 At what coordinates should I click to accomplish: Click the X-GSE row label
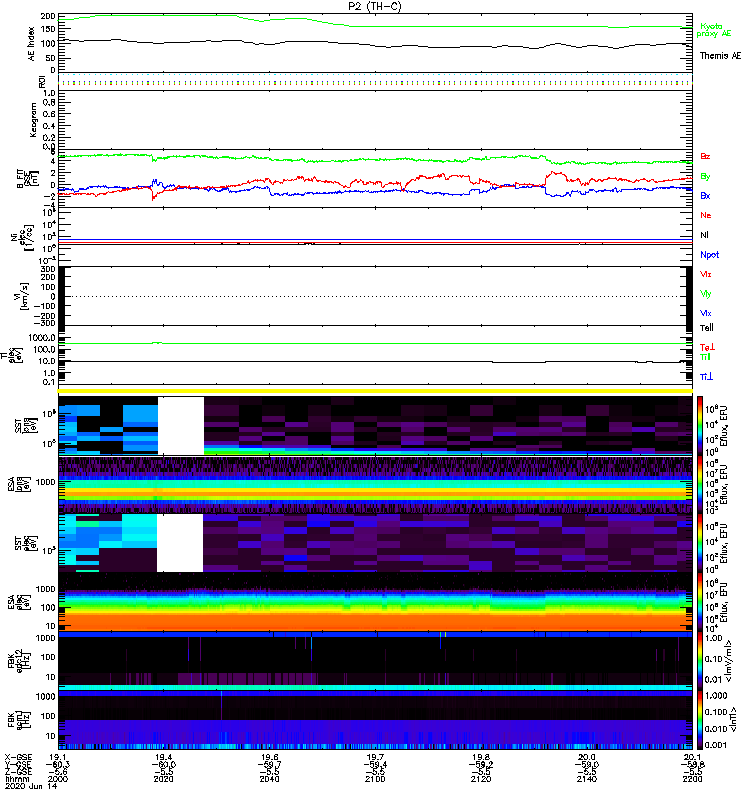click(18, 757)
